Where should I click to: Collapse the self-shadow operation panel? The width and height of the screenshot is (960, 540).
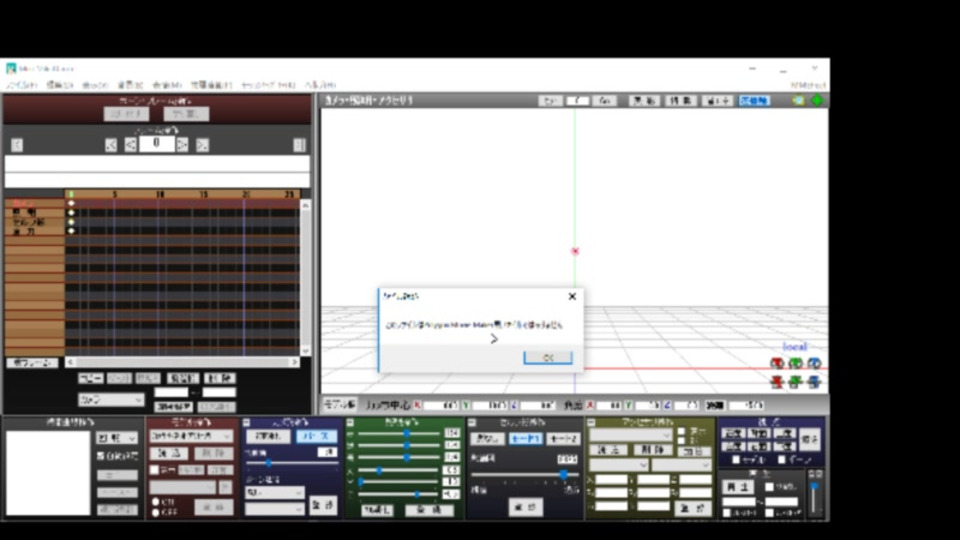tap(471, 422)
